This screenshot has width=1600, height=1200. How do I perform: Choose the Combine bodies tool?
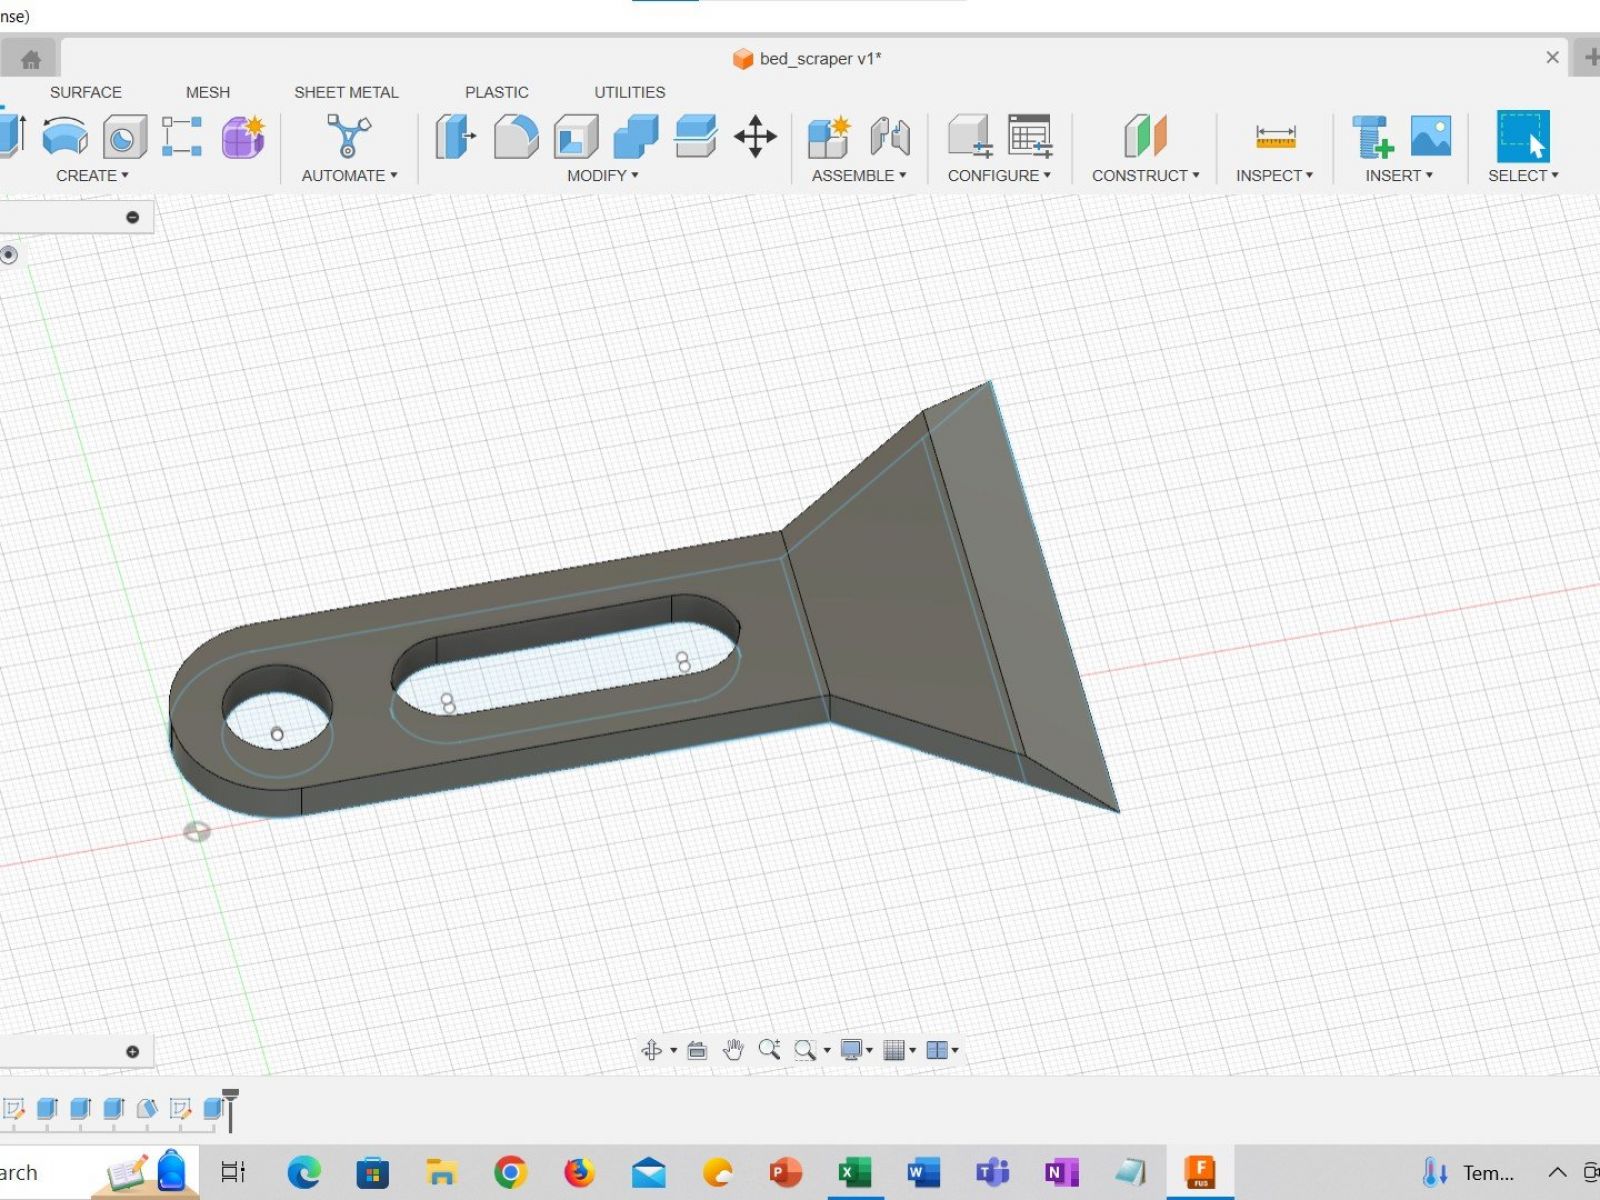(x=636, y=137)
